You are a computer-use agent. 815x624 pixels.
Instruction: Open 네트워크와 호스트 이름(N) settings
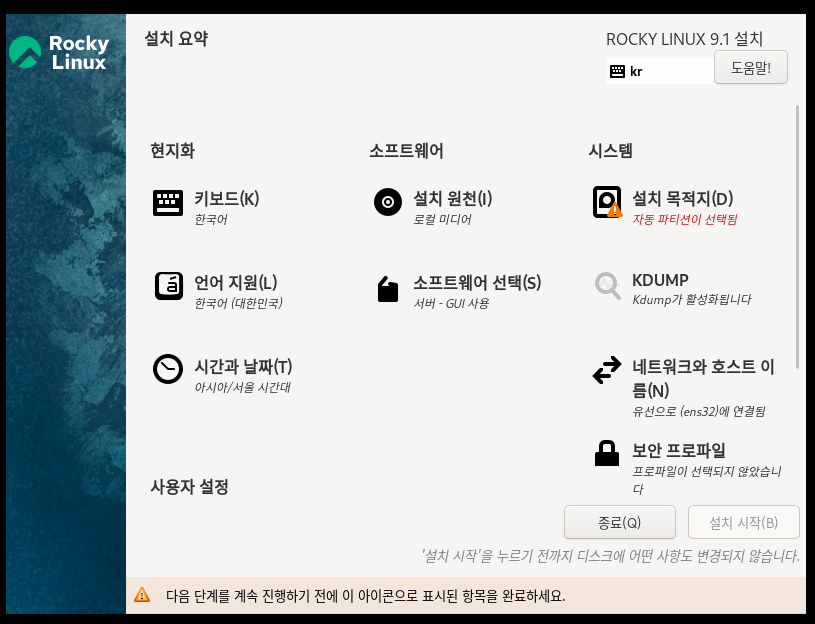tap(703, 378)
